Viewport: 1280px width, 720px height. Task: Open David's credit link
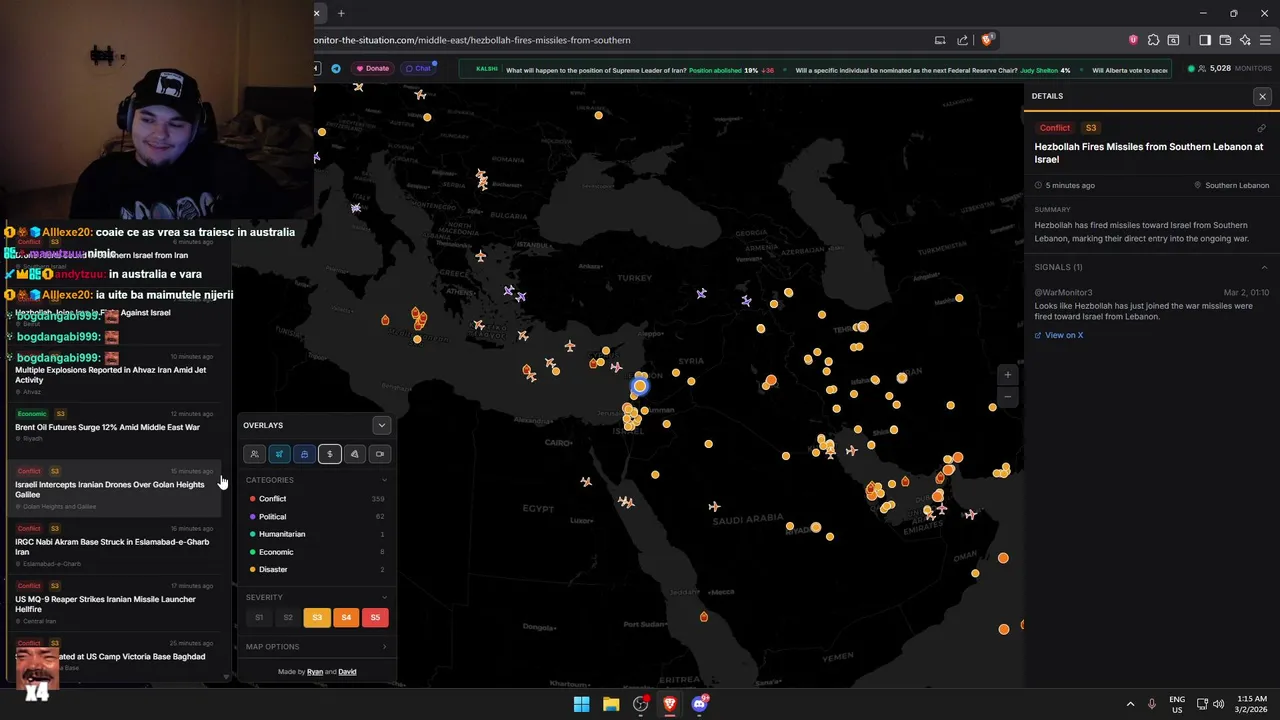point(347,672)
